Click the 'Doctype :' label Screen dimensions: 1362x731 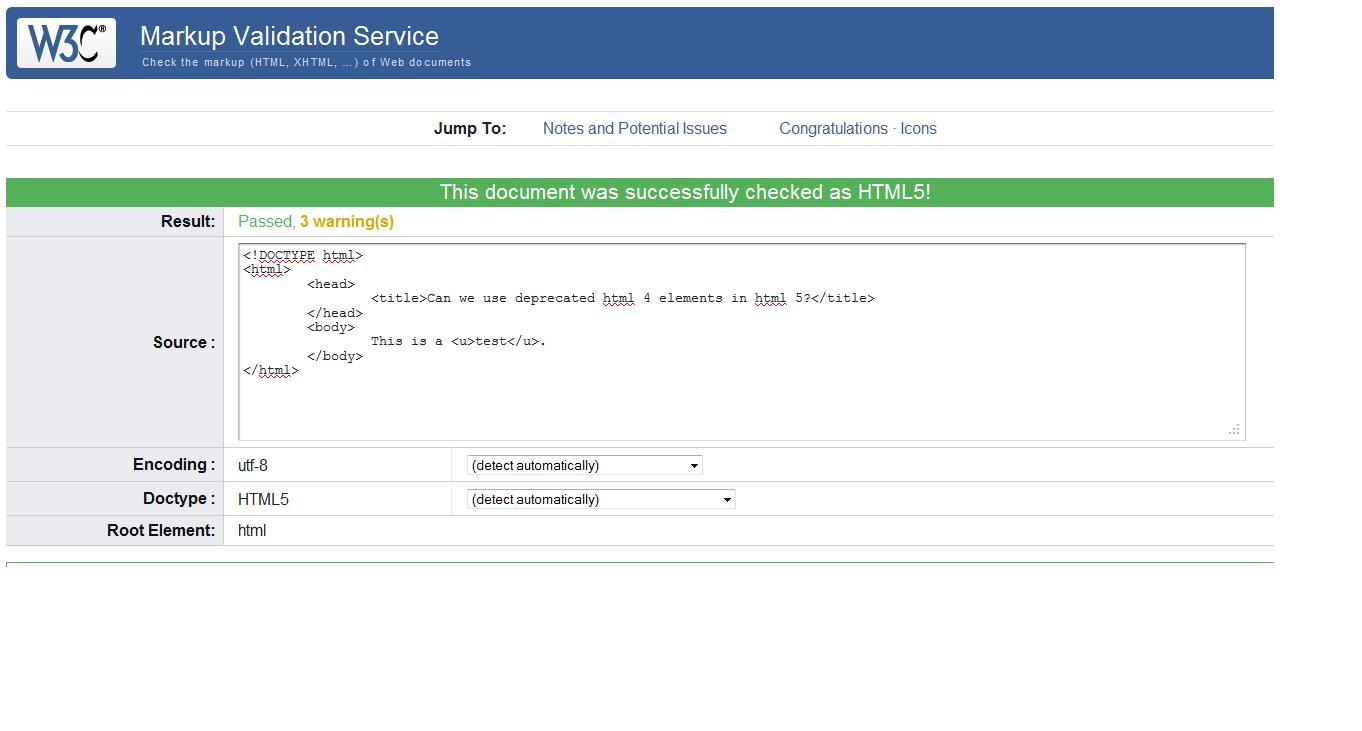tap(179, 498)
